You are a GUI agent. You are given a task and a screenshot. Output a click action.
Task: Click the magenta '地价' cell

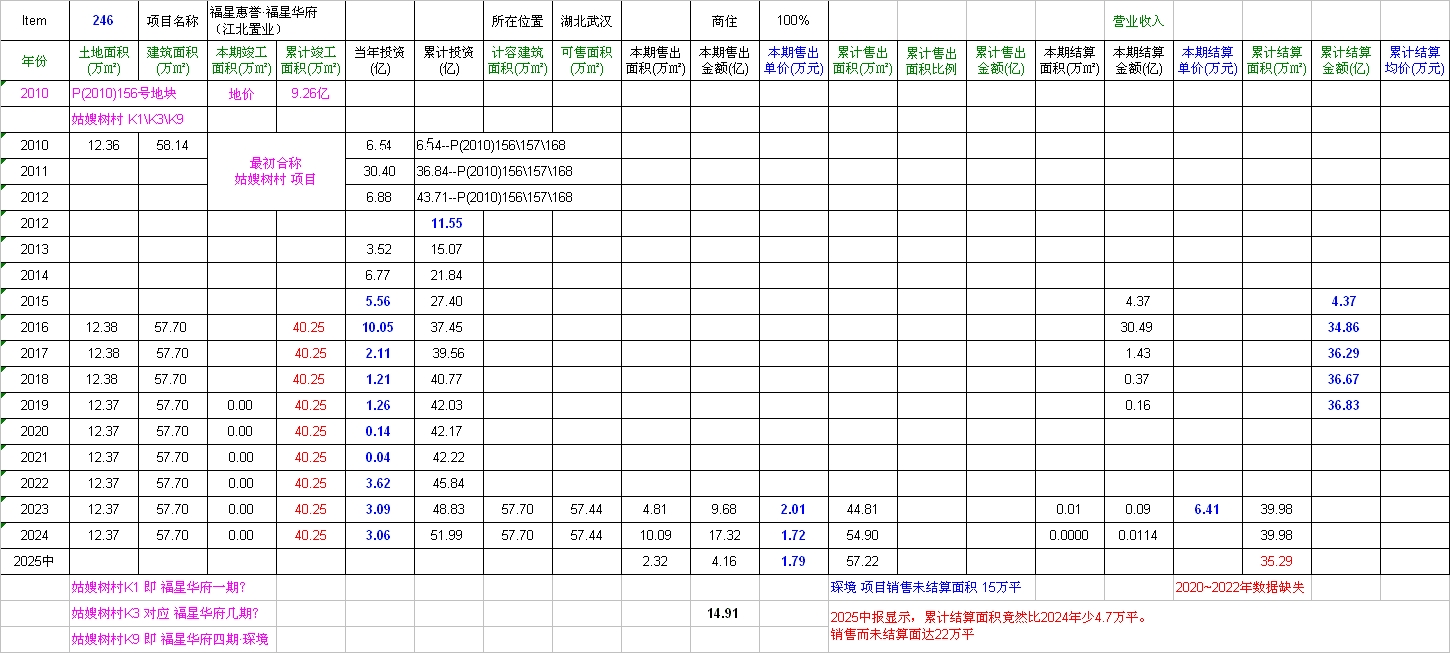coord(242,94)
